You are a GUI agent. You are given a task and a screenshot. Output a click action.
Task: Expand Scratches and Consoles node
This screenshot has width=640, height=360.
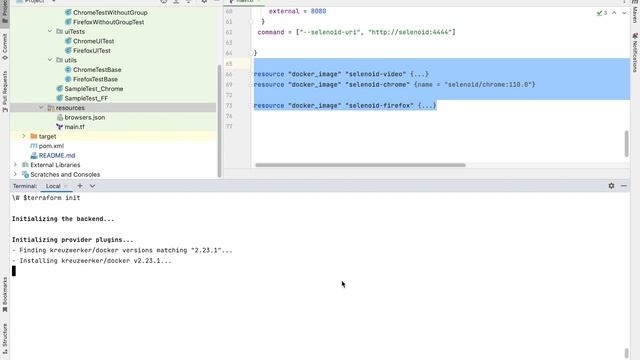16,174
